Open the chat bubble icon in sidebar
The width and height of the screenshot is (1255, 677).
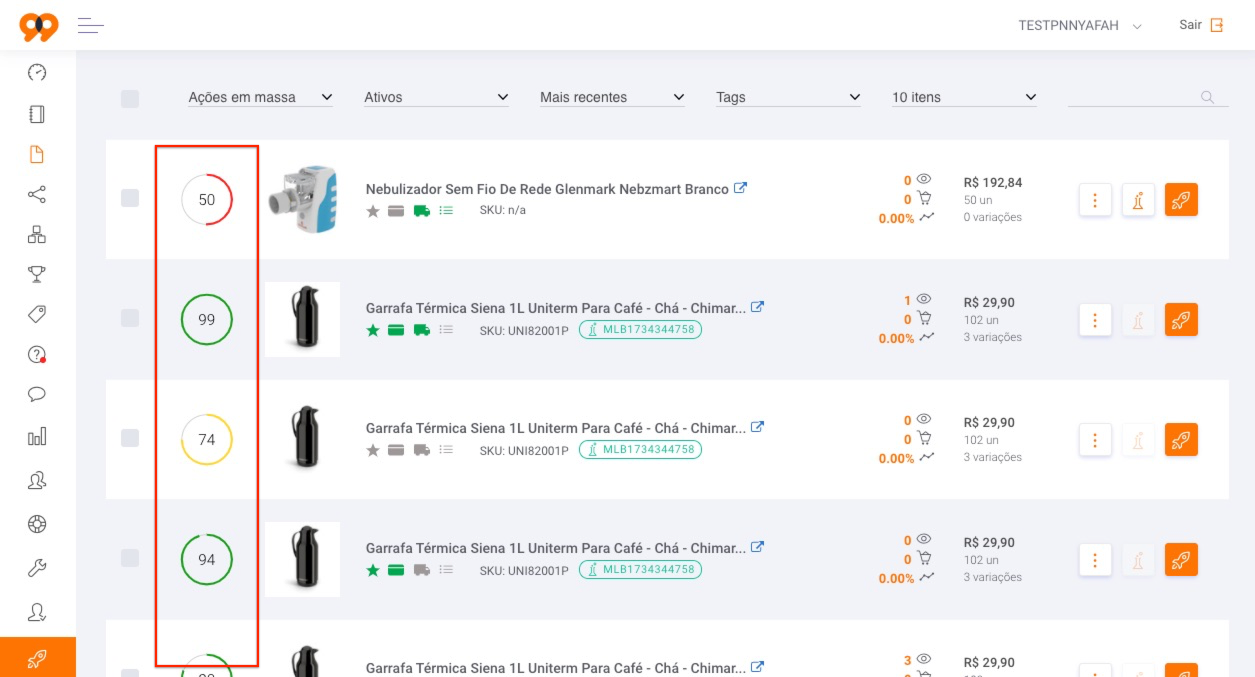click(37, 394)
